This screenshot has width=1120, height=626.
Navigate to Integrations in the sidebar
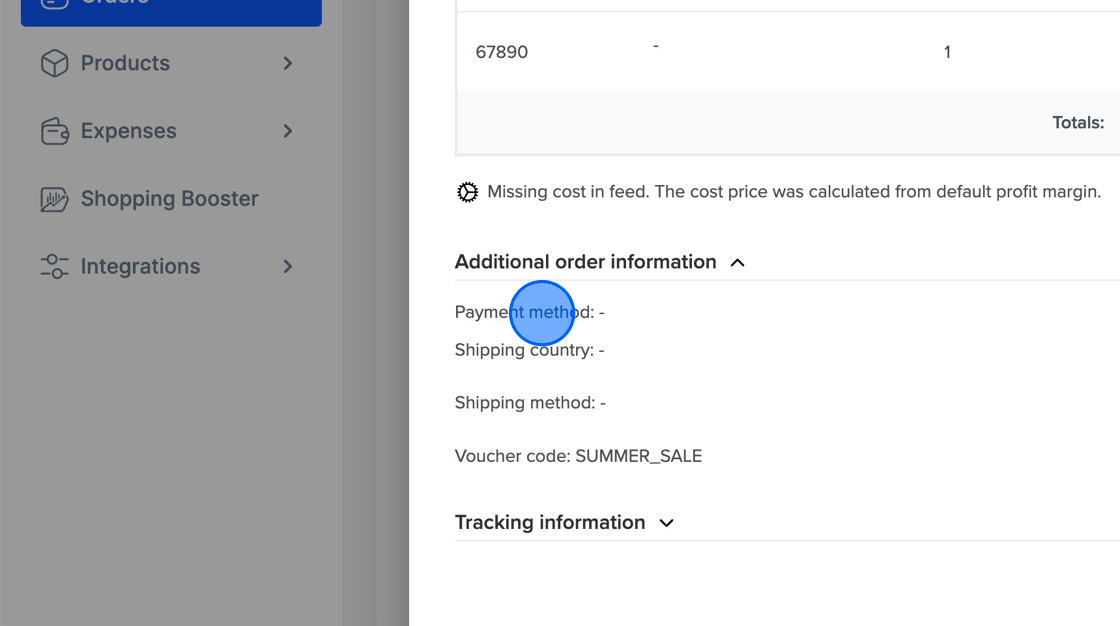tap(140, 266)
